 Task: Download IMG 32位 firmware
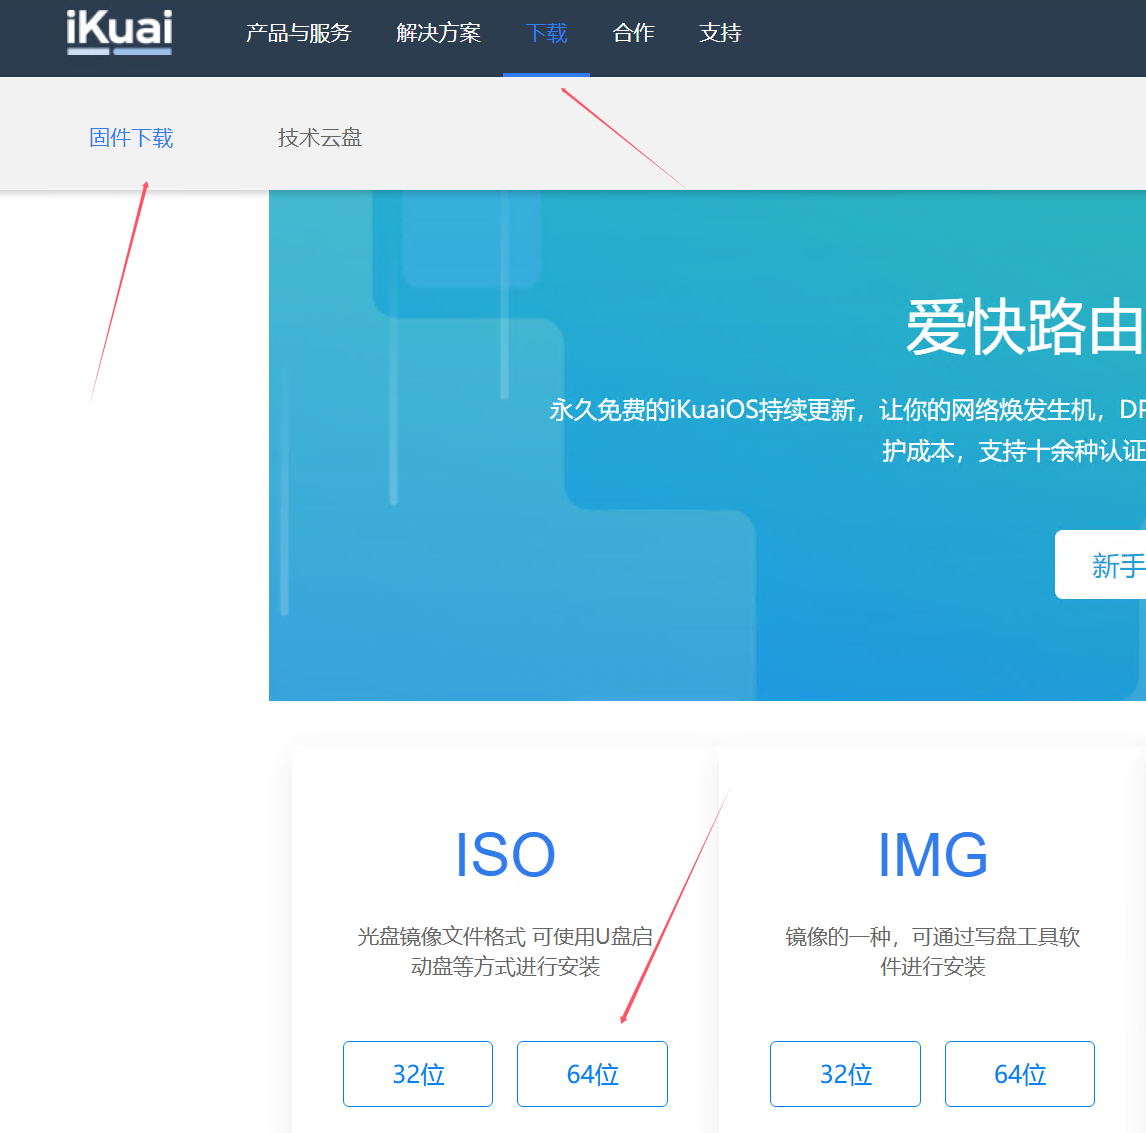(846, 1074)
